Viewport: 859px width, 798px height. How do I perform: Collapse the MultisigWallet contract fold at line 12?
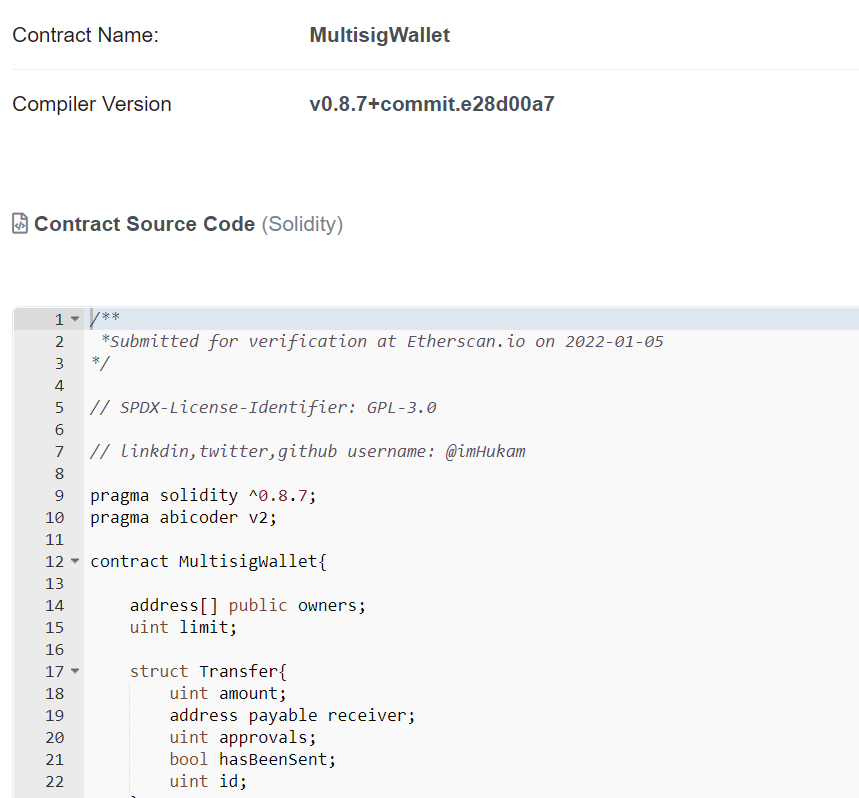coord(75,561)
